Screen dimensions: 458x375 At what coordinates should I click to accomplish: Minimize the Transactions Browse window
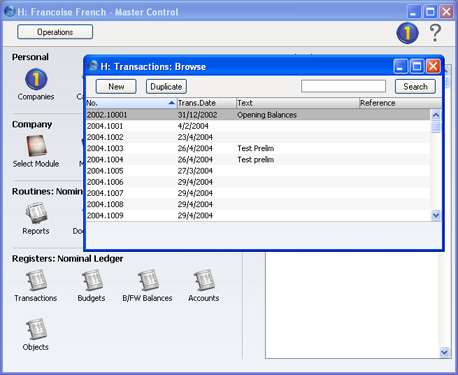click(400, 66)
